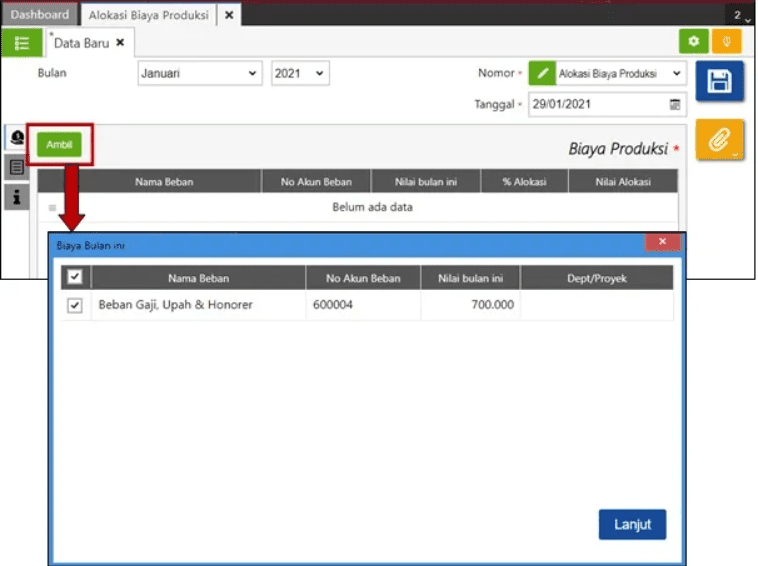The width and height of the screenshot is (758, 566).
Task: Expand the 2021 year dropdown
Action: click(x=300, y=73)
